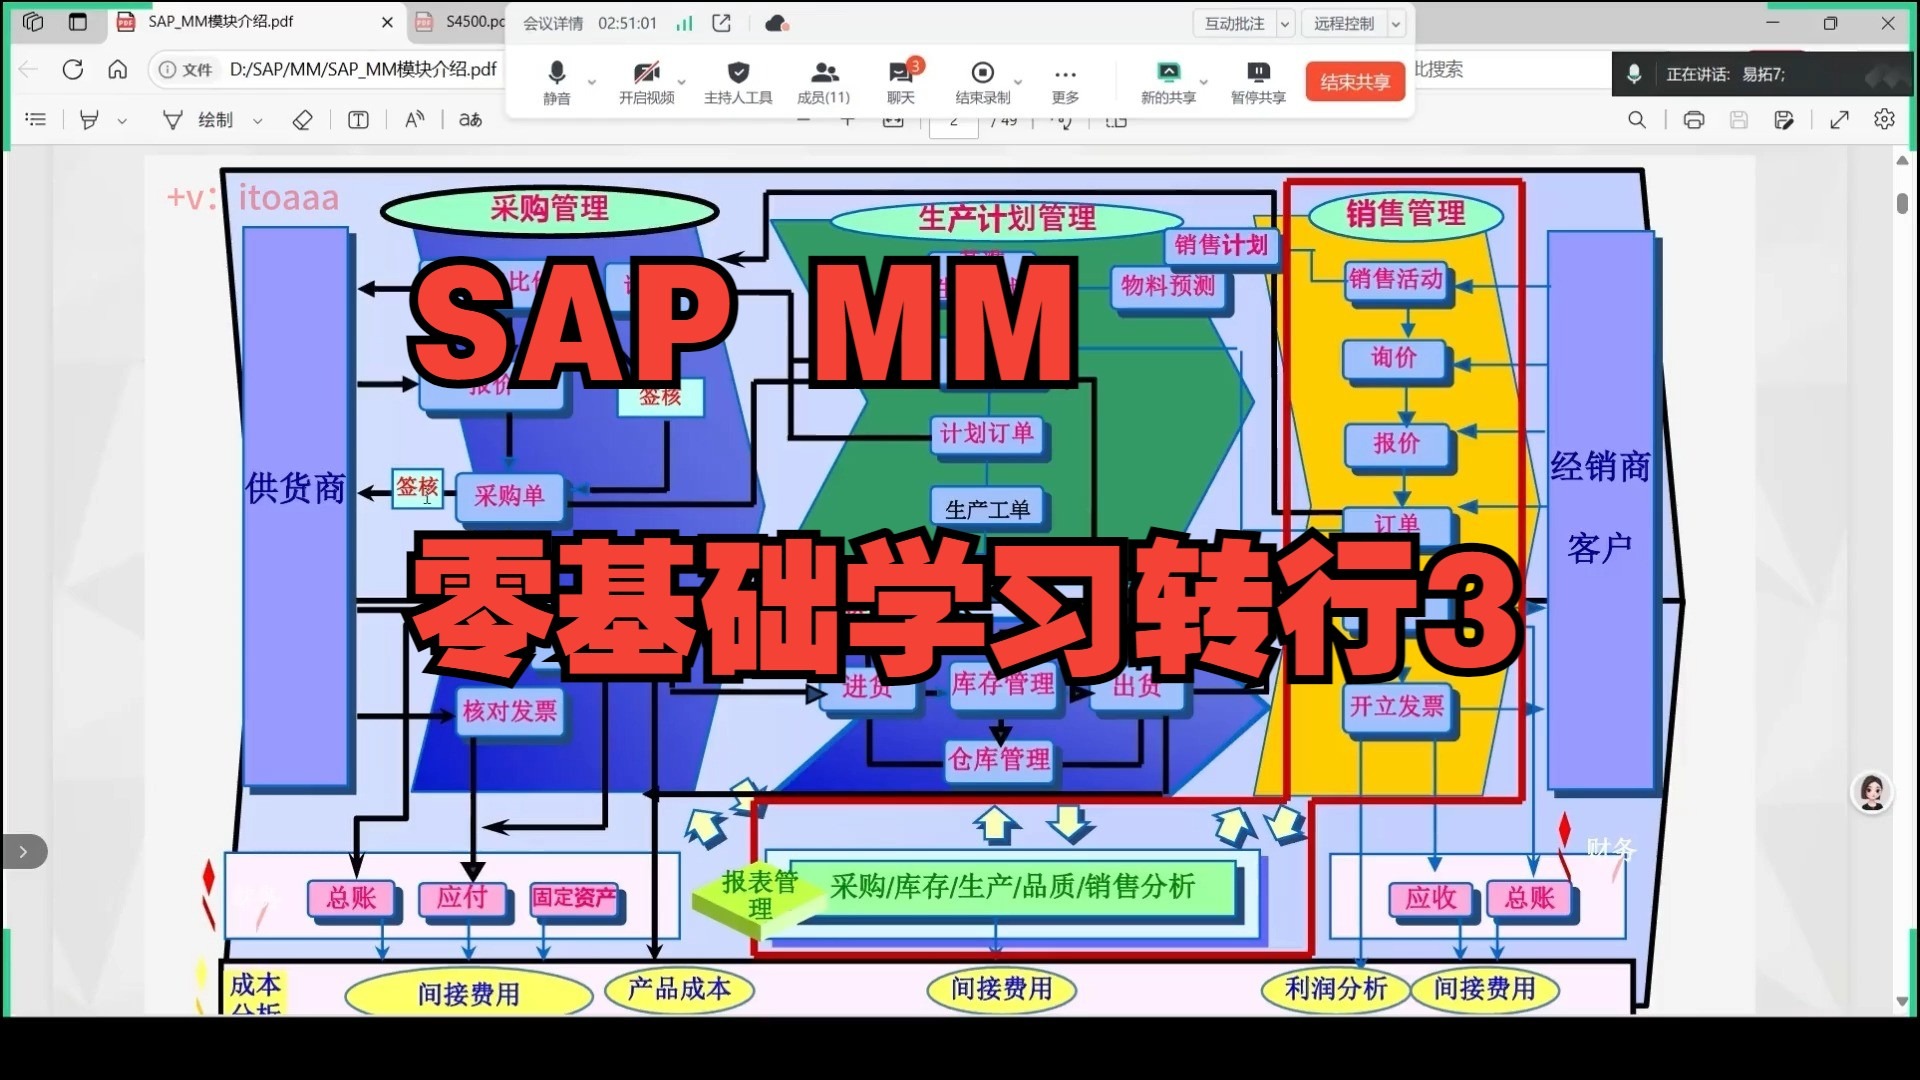Click vertical scrollbar down arrow
This screenshot has width=1920, height=1080.
pyautogui.click(x=1902, y=1001)
